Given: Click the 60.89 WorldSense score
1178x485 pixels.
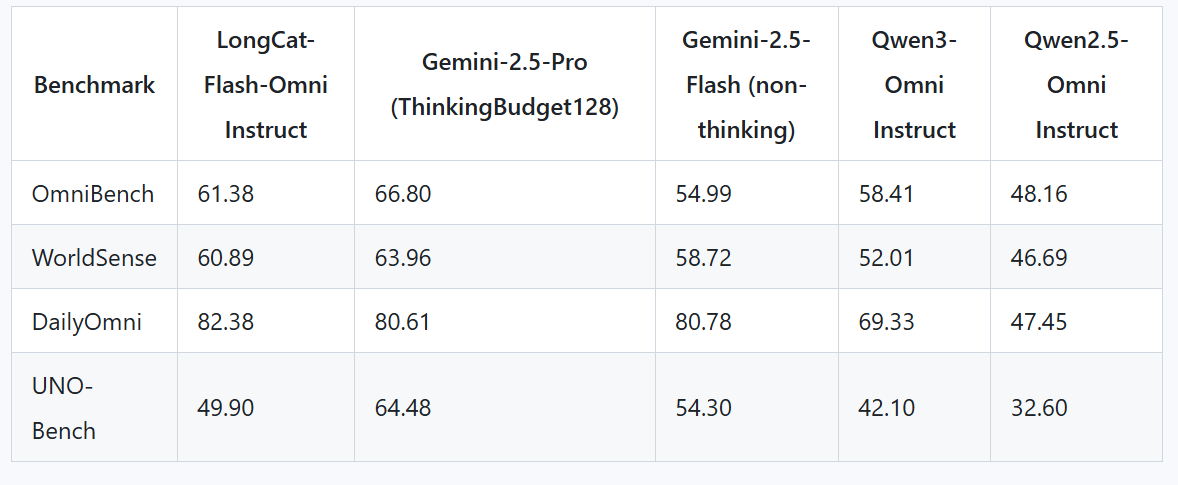Looking at the screenshot, I should (x=226, y=257).
